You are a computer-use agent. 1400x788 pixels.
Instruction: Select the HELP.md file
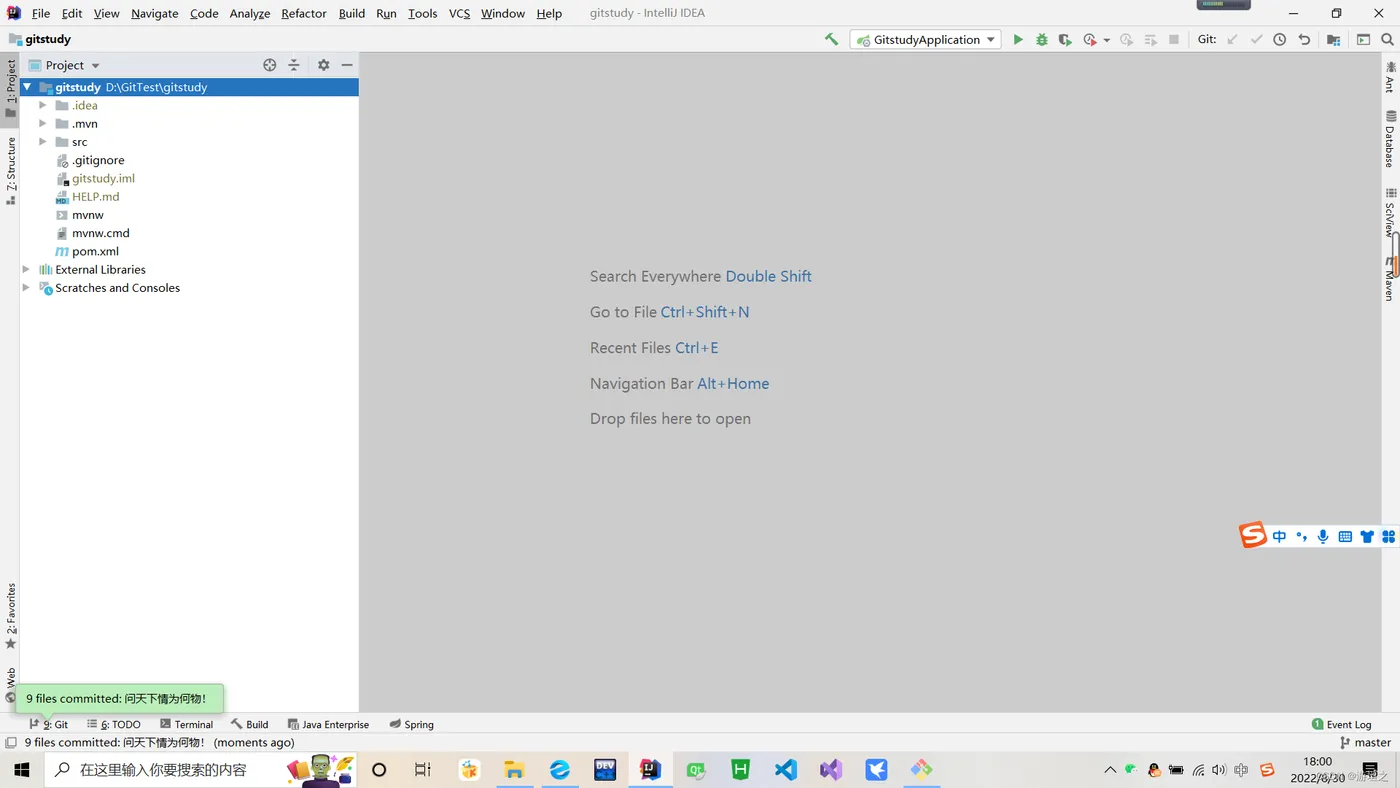pos(95,197)
